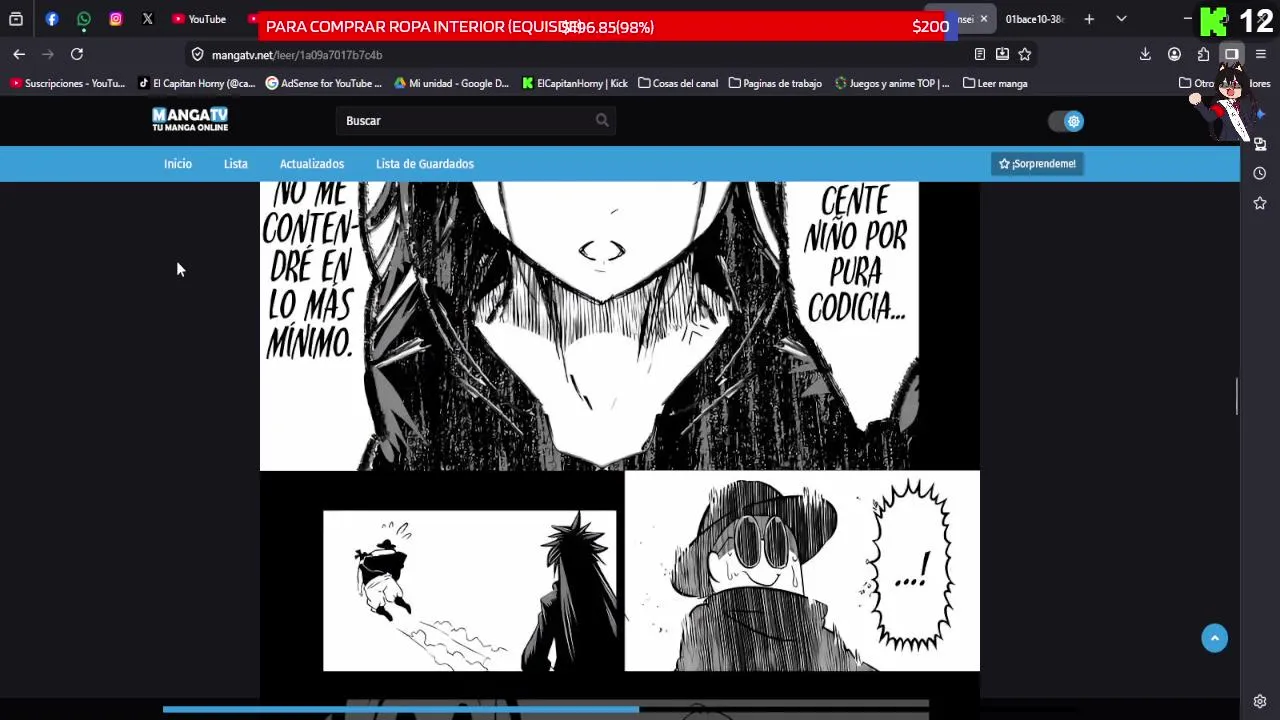
Task: Open the Firefox hamburger menu
Action: coord(1260,54)
